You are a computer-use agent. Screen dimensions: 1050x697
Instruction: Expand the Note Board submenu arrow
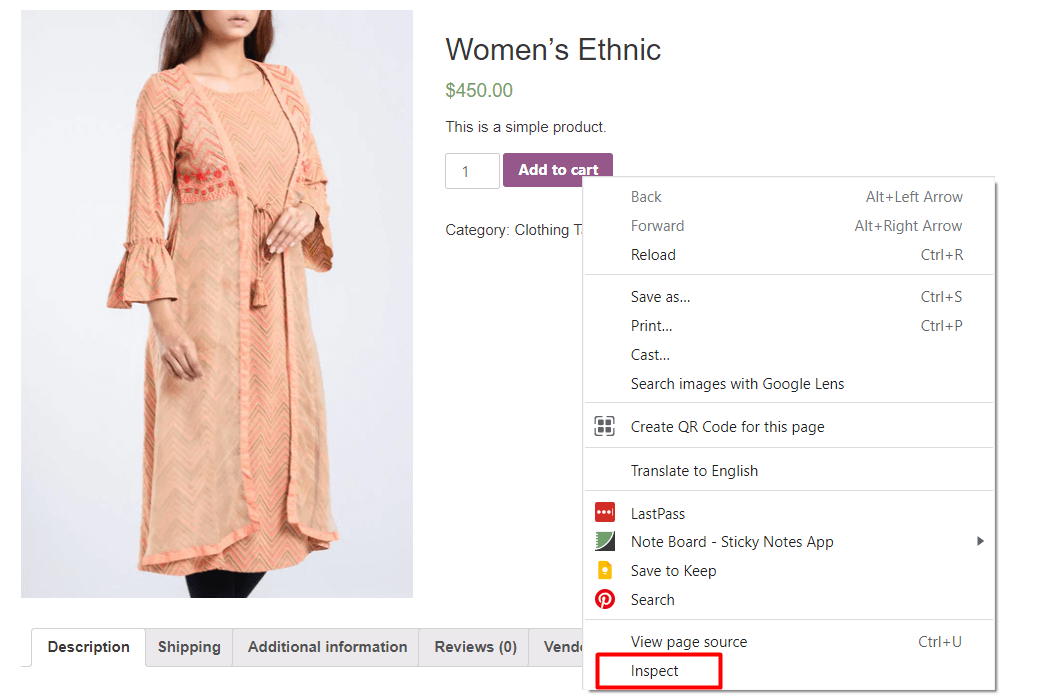coord(980,541)
